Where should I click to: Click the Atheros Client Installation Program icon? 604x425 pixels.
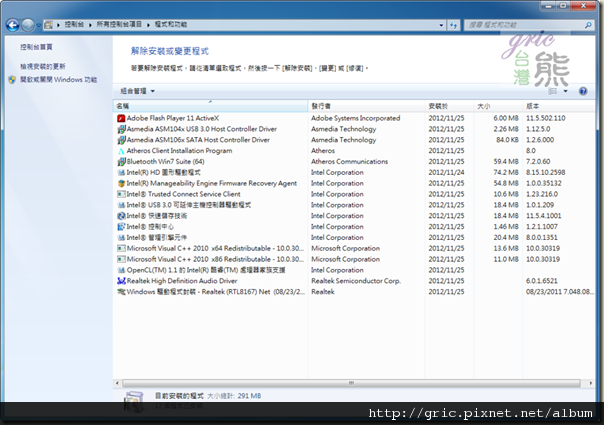coord(121,151)
